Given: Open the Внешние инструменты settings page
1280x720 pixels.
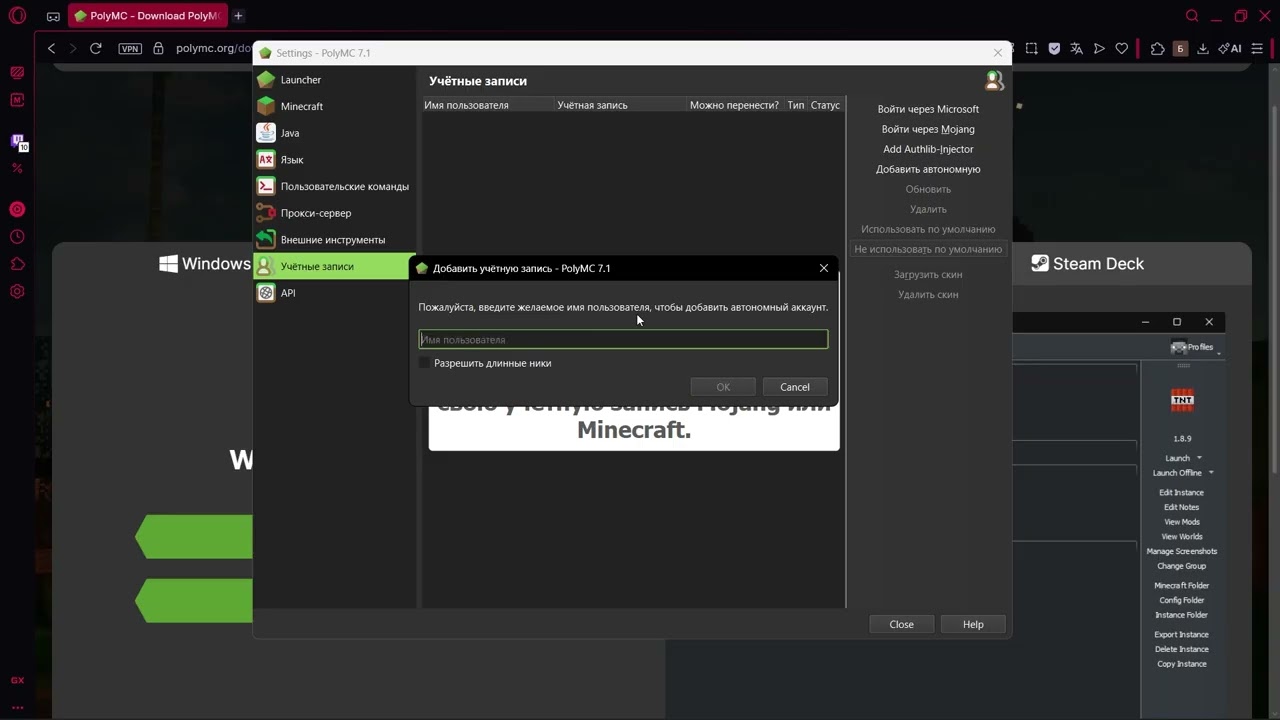Looking at the screenshot, I should [335, 240].
